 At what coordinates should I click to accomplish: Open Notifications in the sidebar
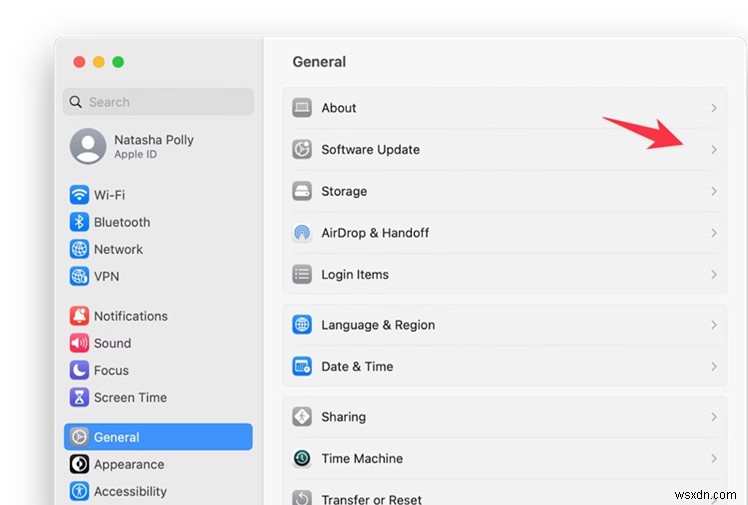click(x=158, y=316)
